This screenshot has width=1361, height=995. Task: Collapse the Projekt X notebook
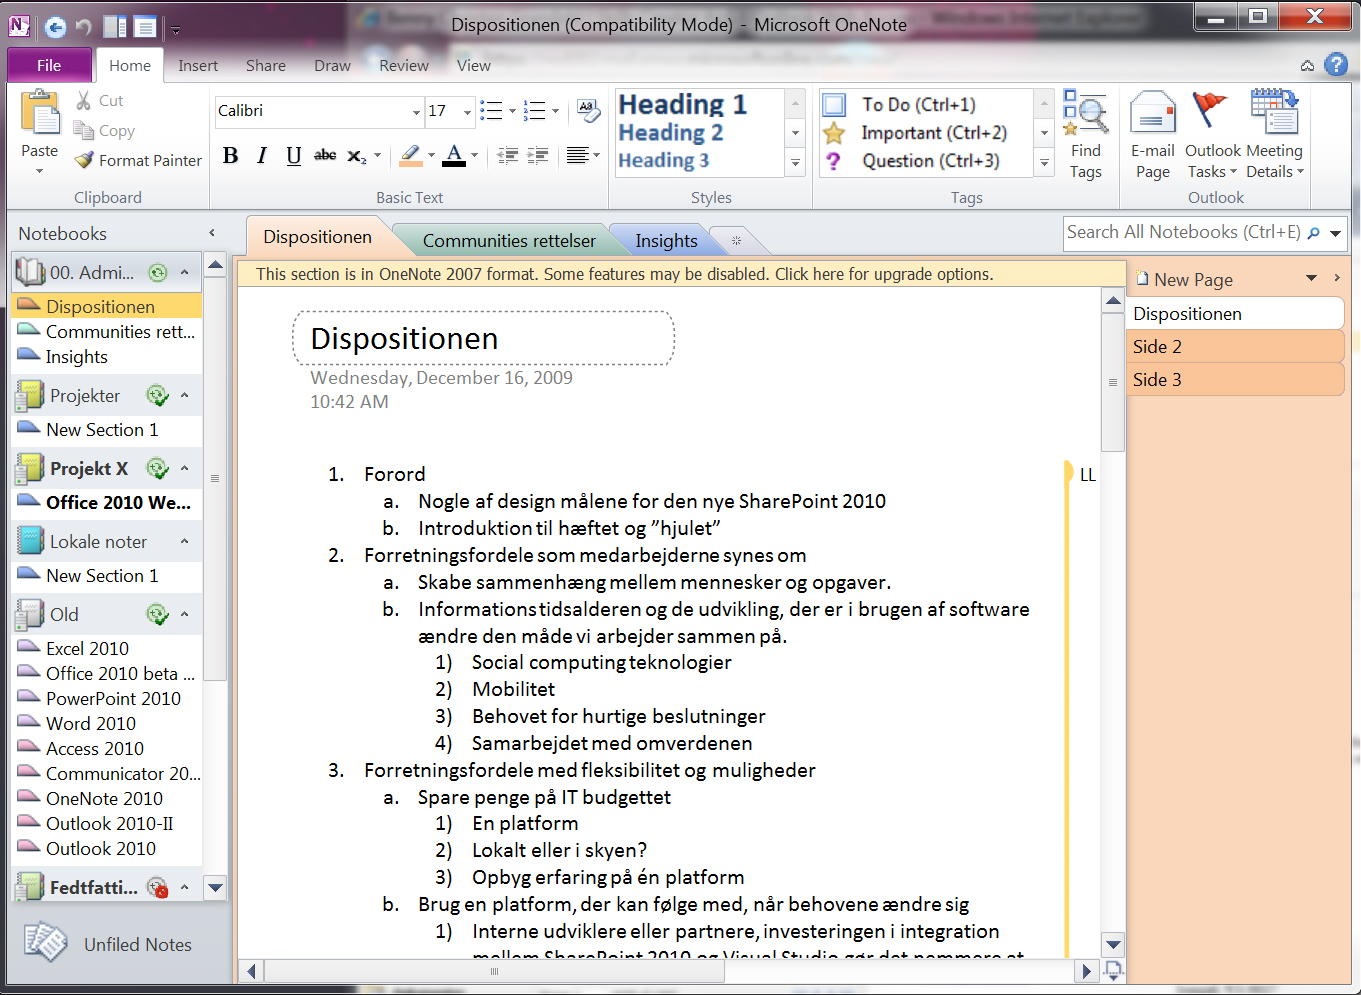[x=185, y=468]
